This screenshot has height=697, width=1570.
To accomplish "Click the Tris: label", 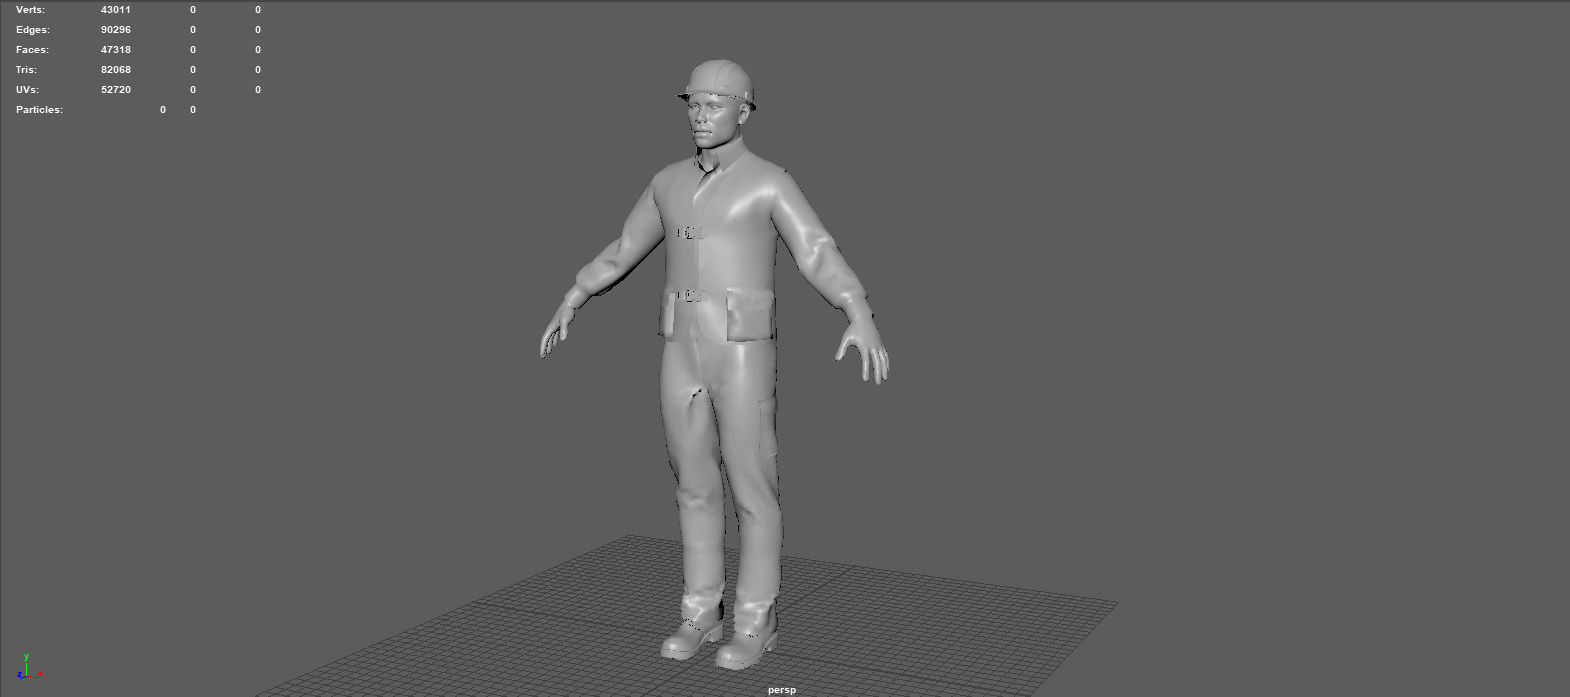I will [x=26, y=69].
